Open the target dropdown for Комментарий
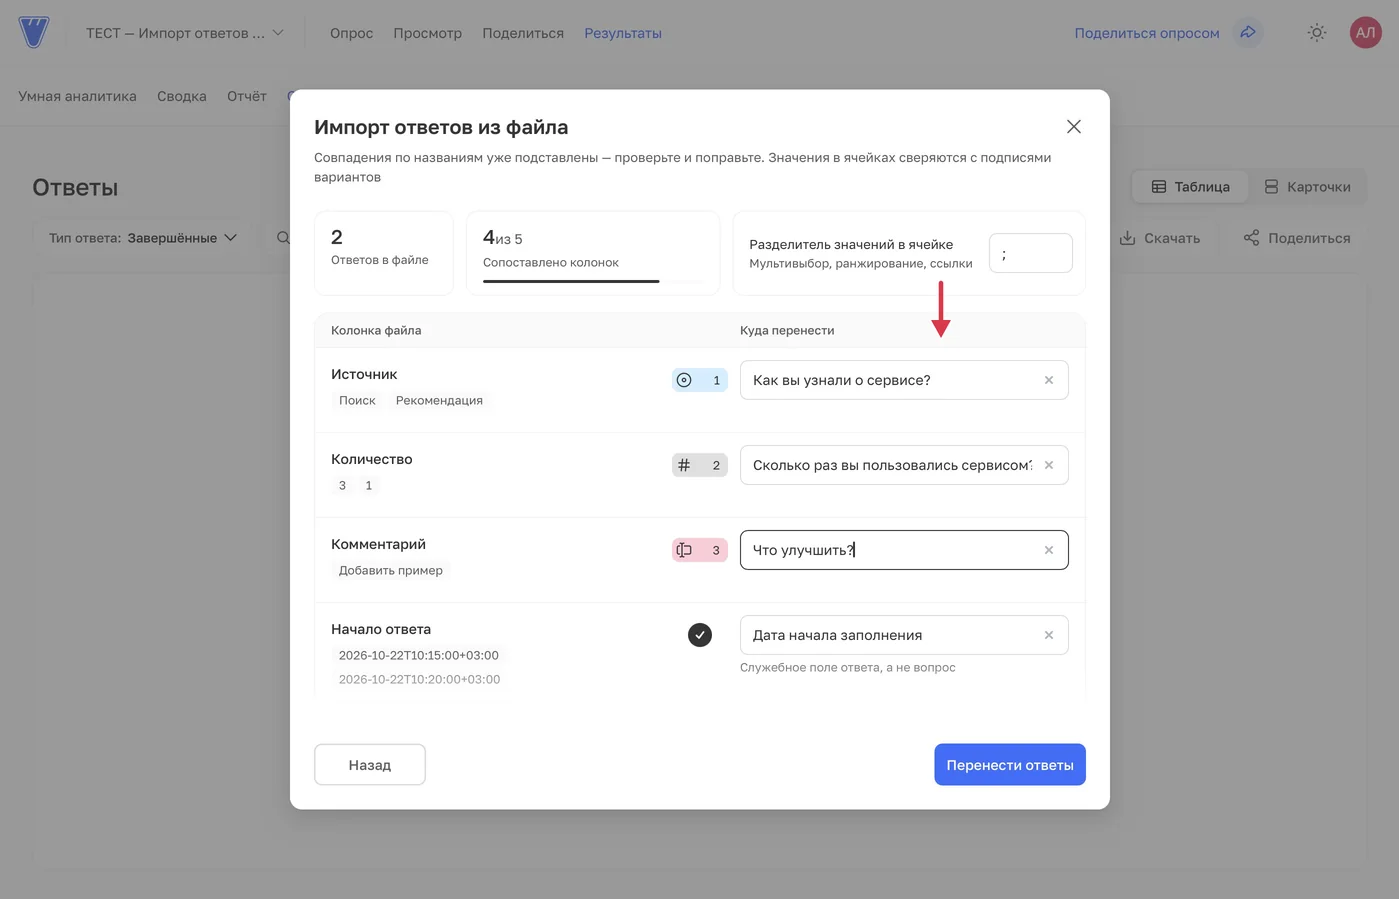The image size is (1399, 899). tap(904, 550)
